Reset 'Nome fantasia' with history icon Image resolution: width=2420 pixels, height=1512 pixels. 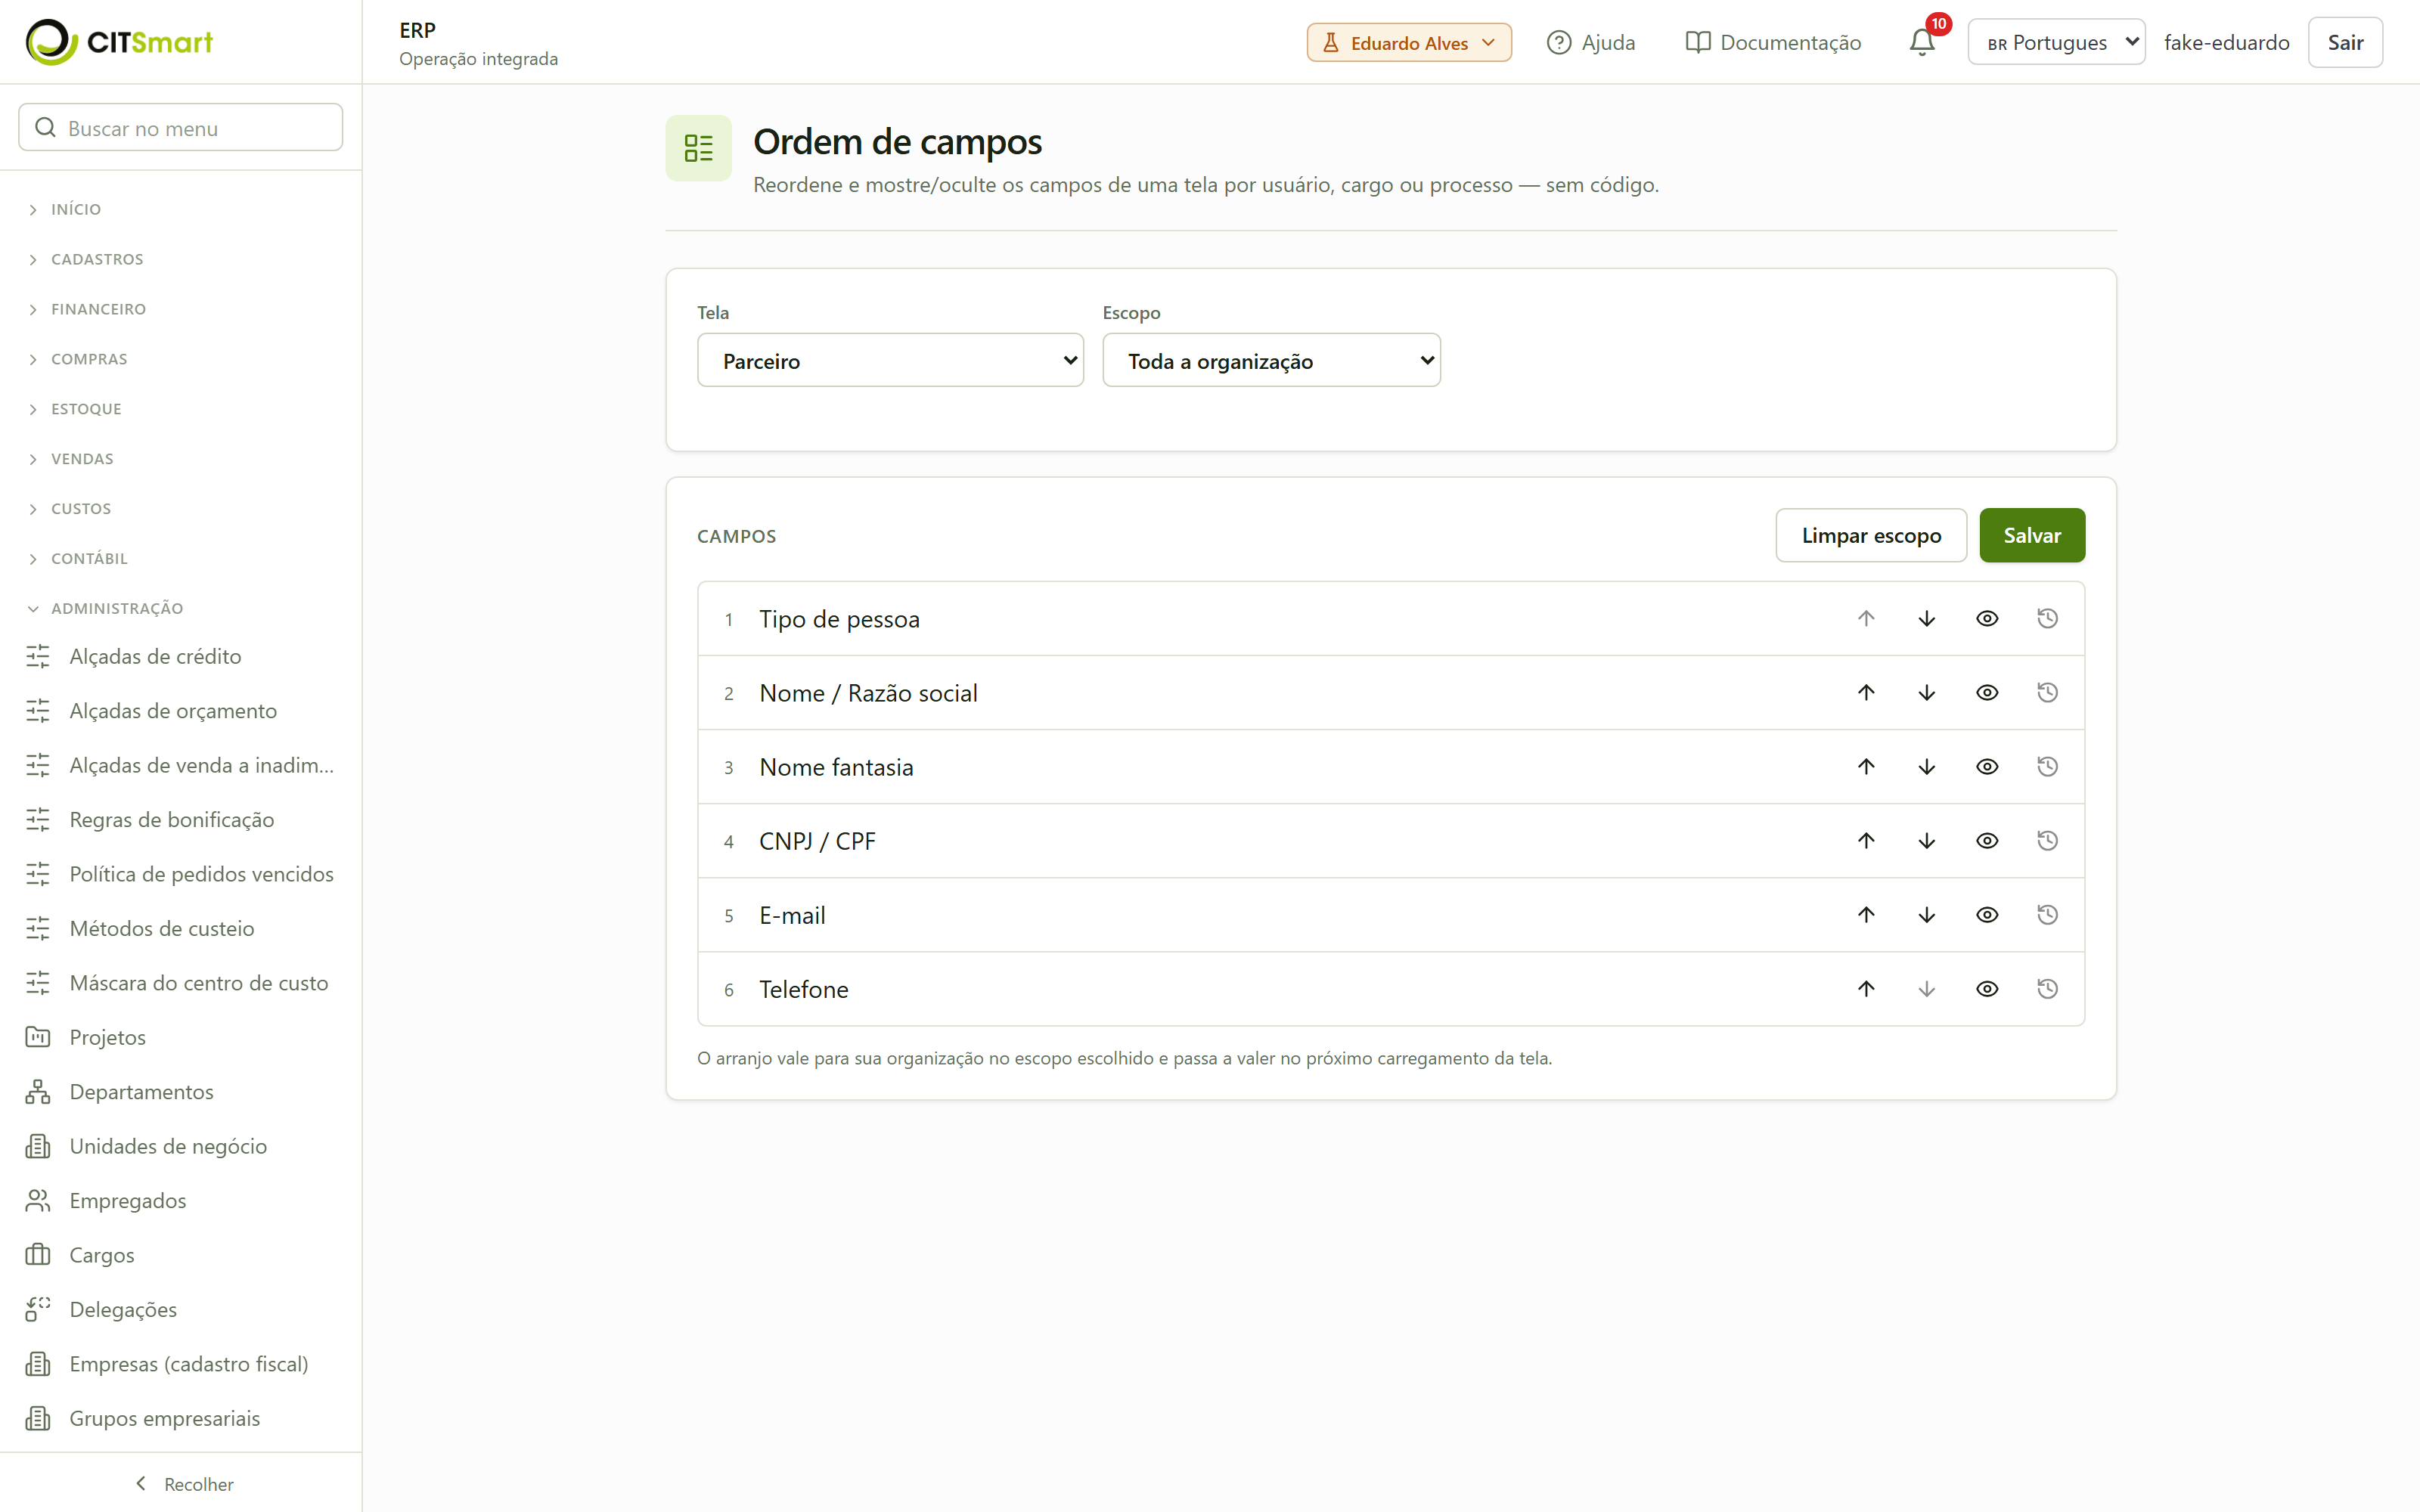pyautogui.click(x=2047, y=767)
